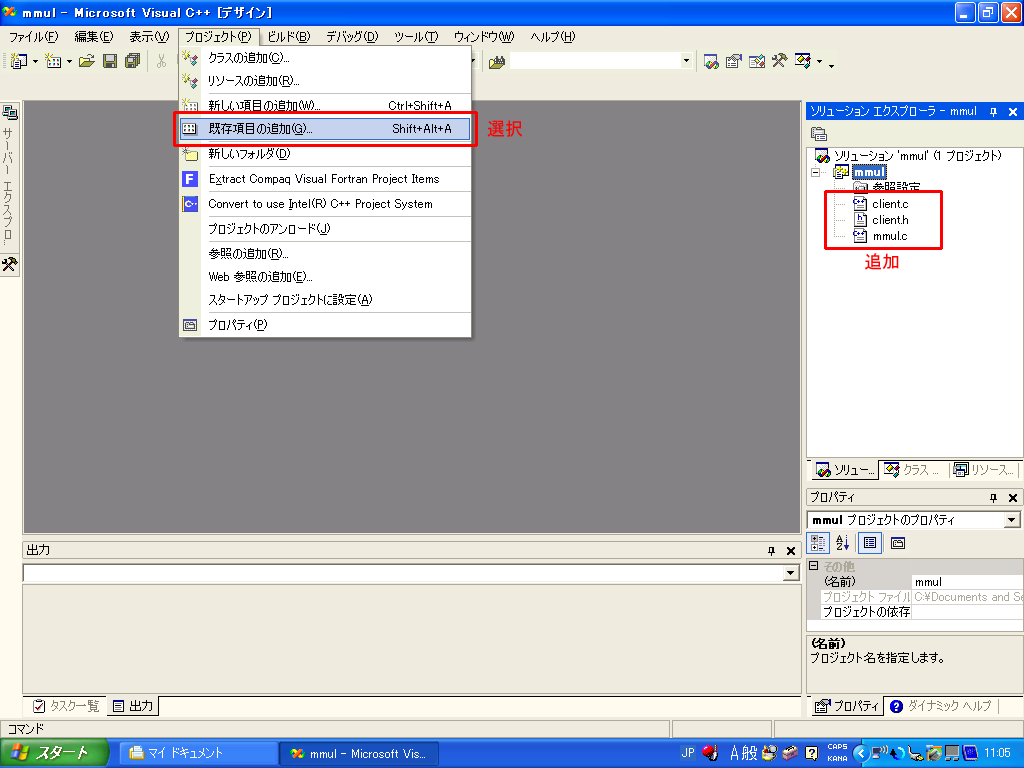This screenshot has width=1024, height=768.
Task: Click the Properties list view icon
Action: pyautogui.click(x=870, y=543)
